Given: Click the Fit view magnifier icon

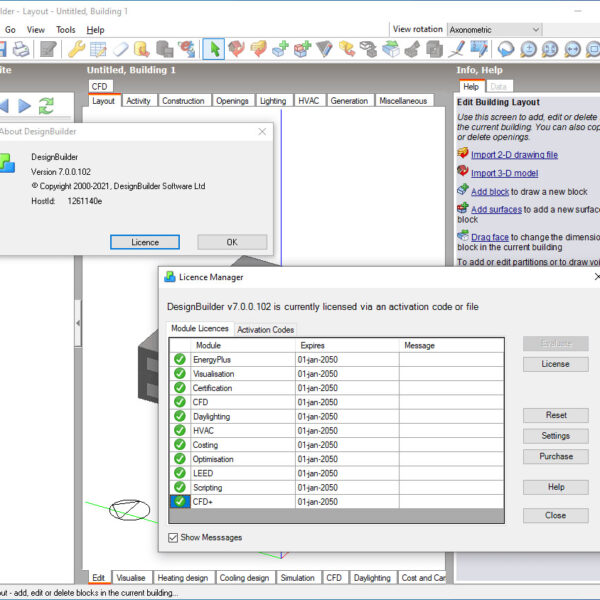Looking at the screenshot, I should point(550,49).
